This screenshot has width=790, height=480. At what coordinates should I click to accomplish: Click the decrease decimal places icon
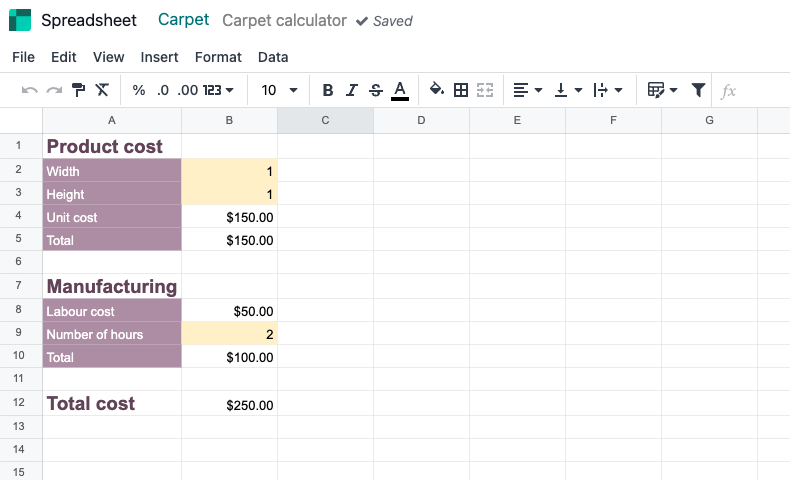[163, 90]
